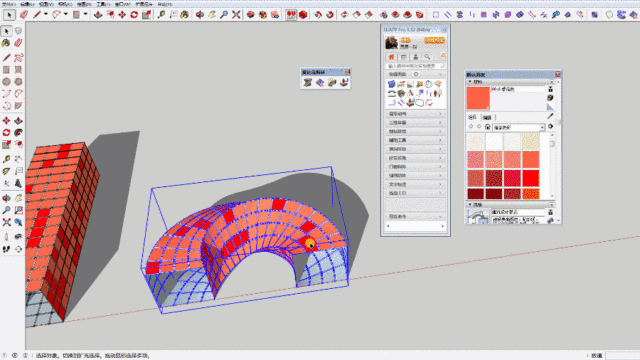The width and height of the screenshot is (640, 360).
Task: Pick the dark maroon swatch in bottom row
Action: coord(476,193)
